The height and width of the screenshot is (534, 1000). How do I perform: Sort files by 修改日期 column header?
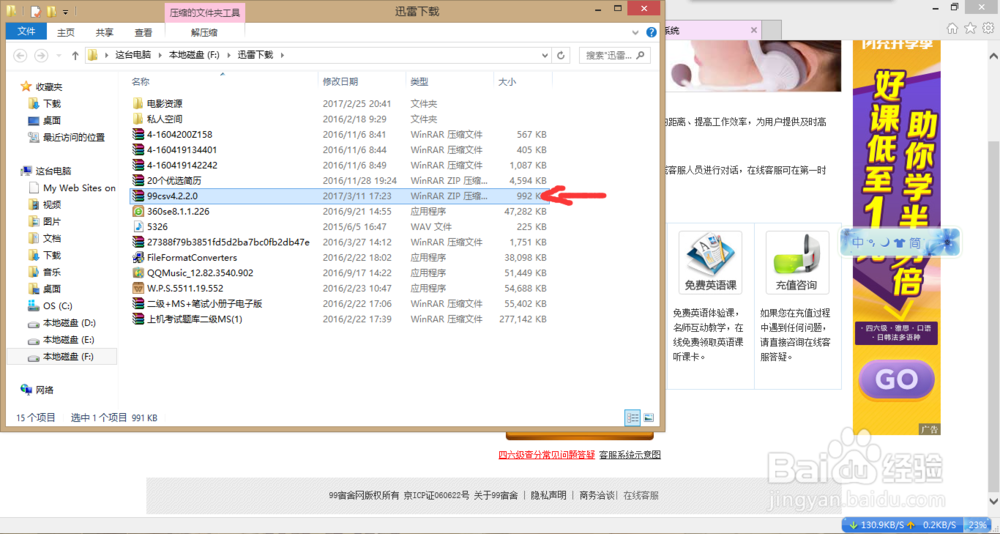pos(340,82)
